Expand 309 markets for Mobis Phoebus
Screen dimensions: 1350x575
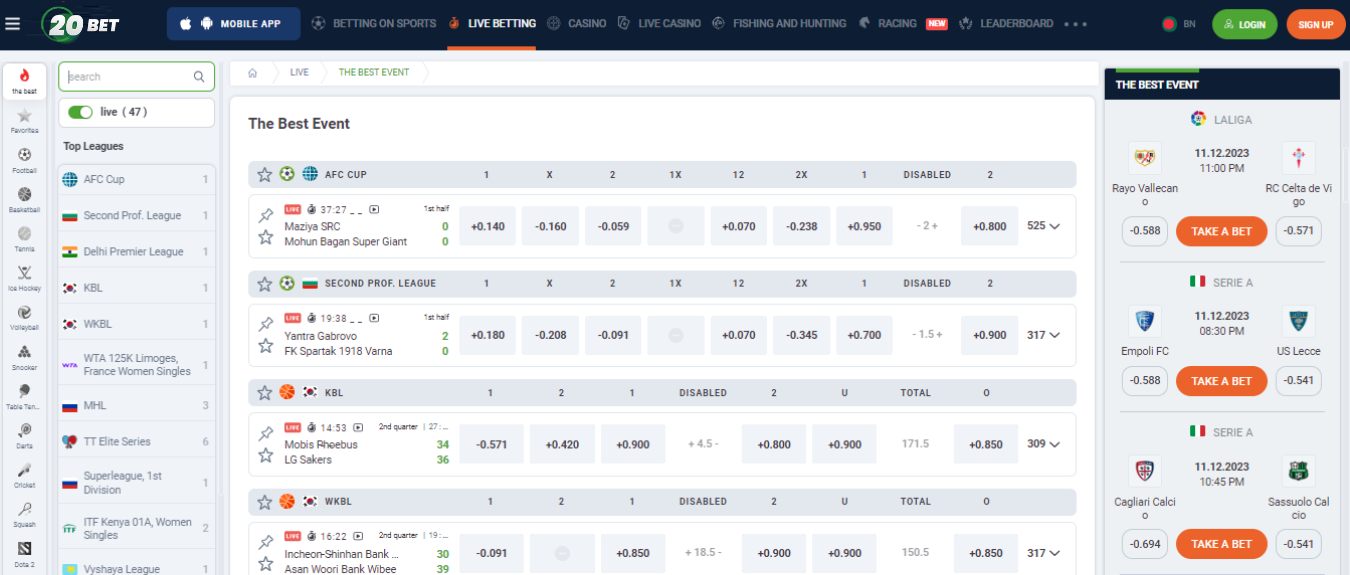tap(1044, 444)
